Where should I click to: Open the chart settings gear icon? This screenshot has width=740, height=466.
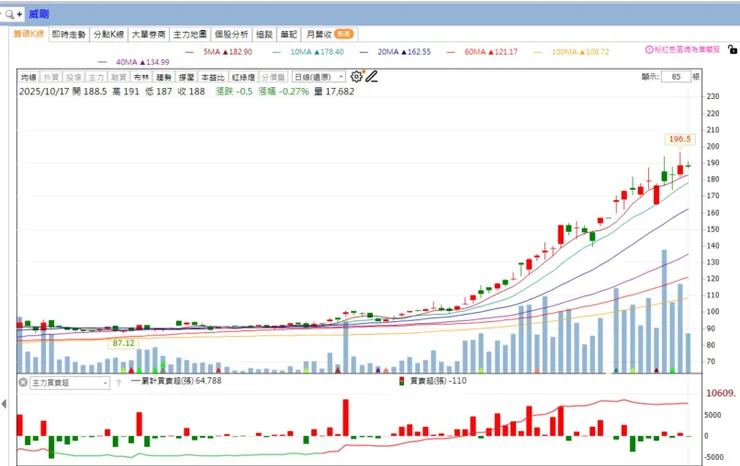pyautogui.click(x=356, y=76)
